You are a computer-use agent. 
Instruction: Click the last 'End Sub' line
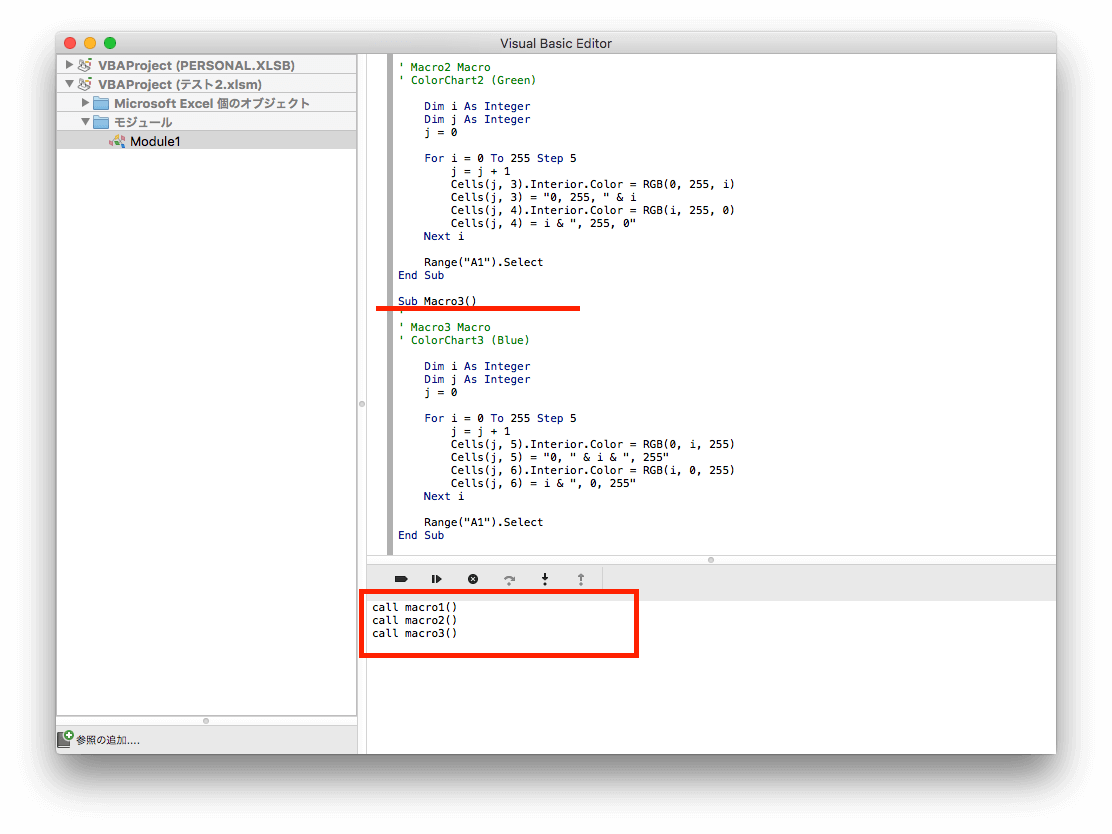point(421,535)
